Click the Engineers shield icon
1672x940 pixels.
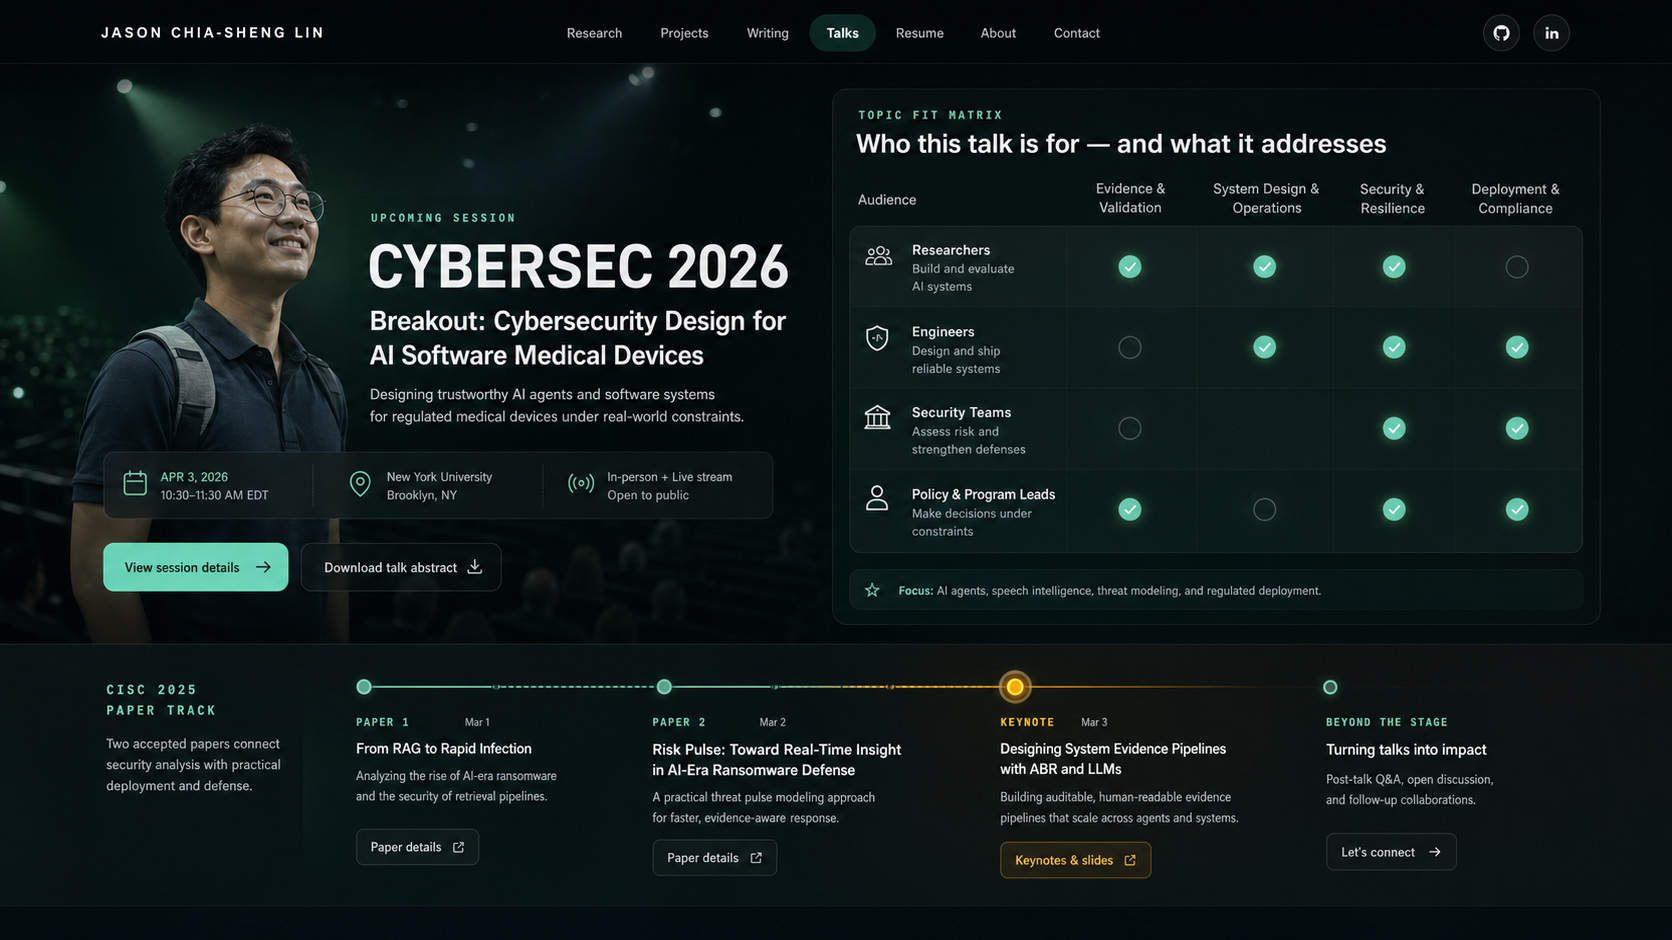[877, 338]
